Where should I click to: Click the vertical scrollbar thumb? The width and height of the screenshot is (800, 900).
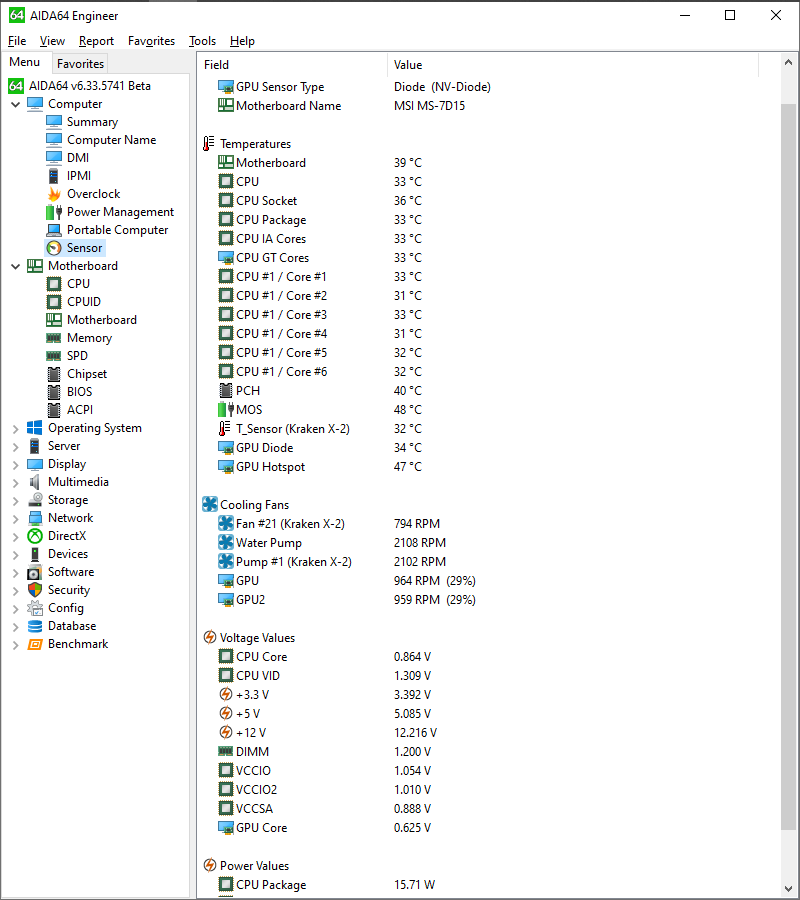point(788,467)
